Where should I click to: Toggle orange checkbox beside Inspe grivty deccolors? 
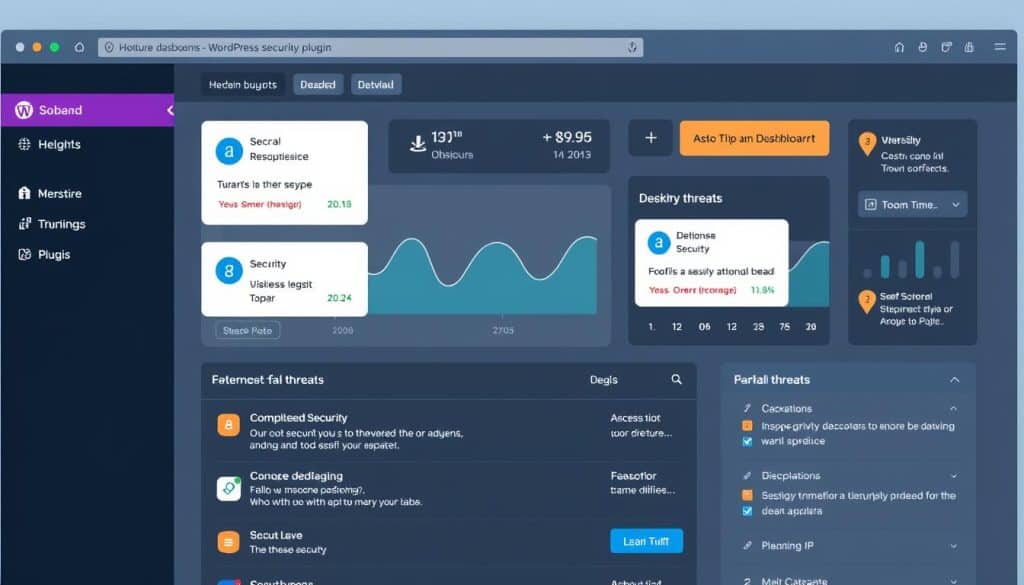click(x=747, y=426)
